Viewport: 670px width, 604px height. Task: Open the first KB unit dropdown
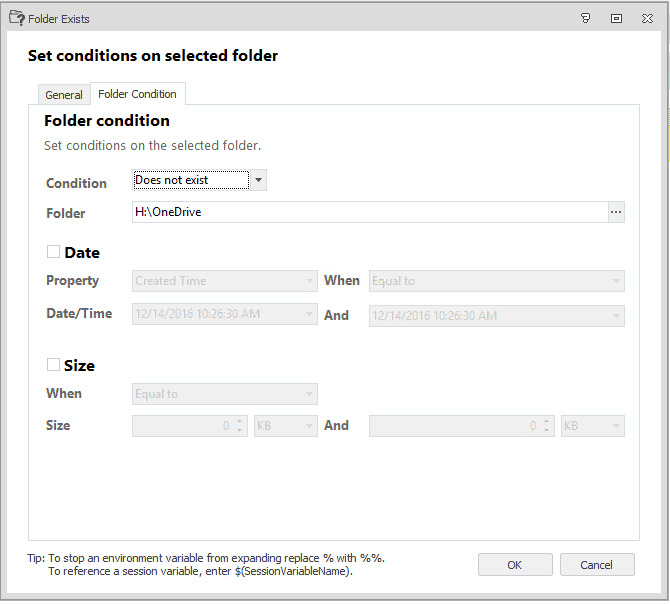(x=286, y=426)
